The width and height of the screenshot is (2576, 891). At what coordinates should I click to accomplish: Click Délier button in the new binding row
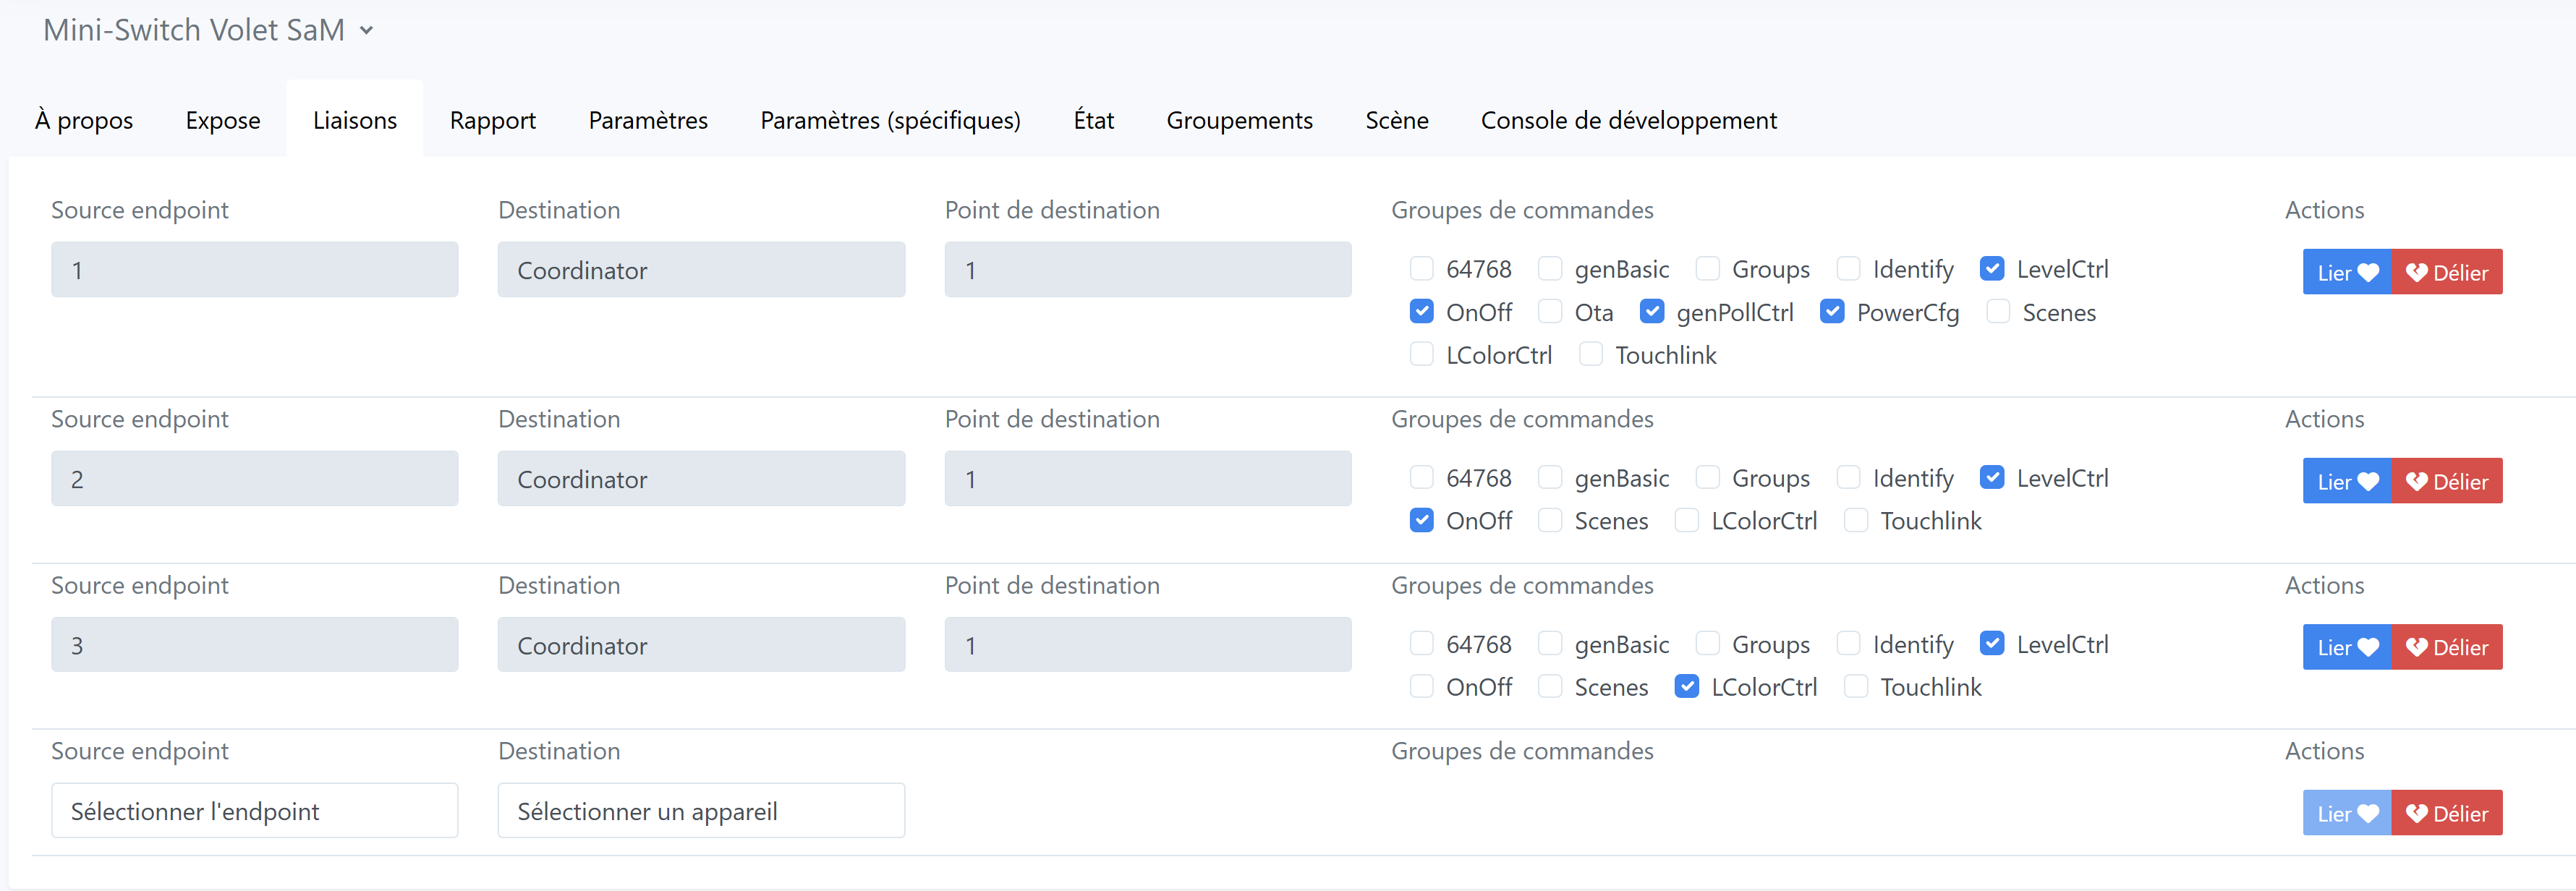(2447, 813)
